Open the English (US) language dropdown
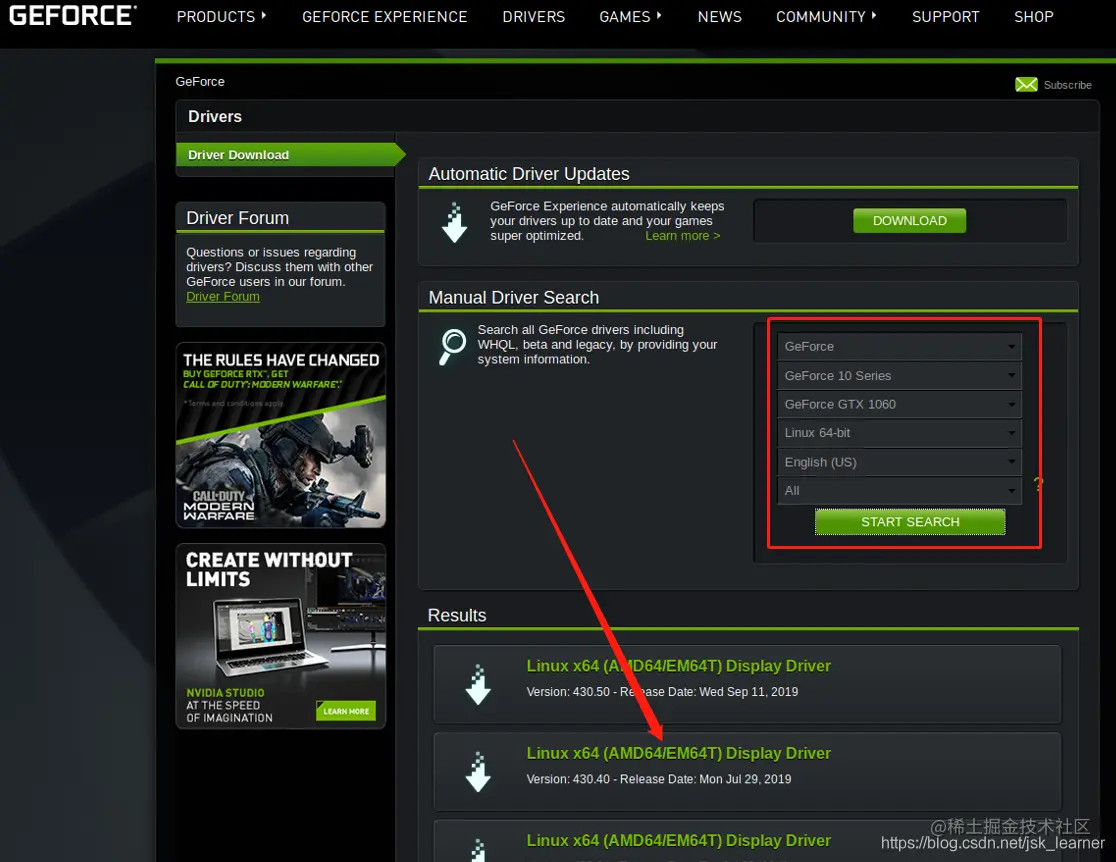The image size is (1116, 862). click(899, 462)
